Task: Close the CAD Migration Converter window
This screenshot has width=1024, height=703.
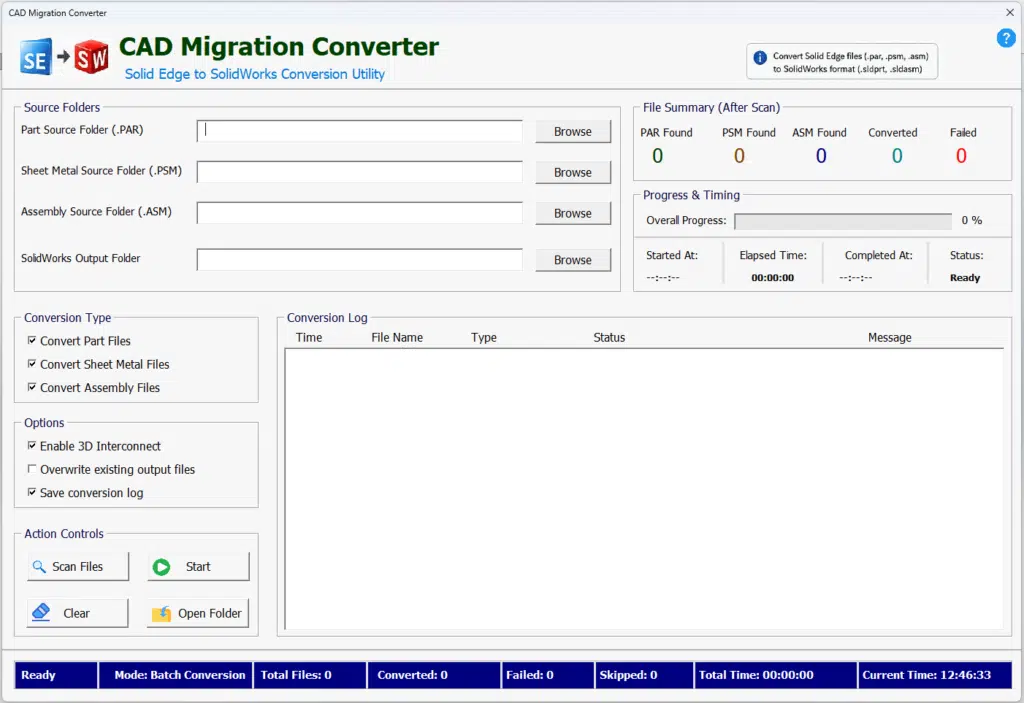Action: 1010,12
